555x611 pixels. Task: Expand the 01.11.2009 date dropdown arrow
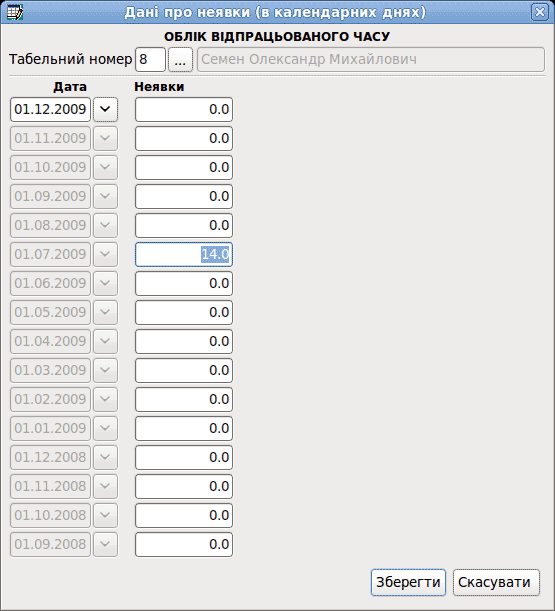point(105,138)
